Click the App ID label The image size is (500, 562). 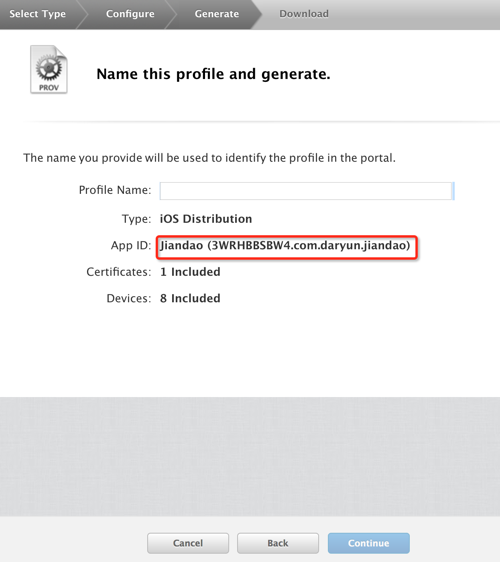(x=131, y=246)
